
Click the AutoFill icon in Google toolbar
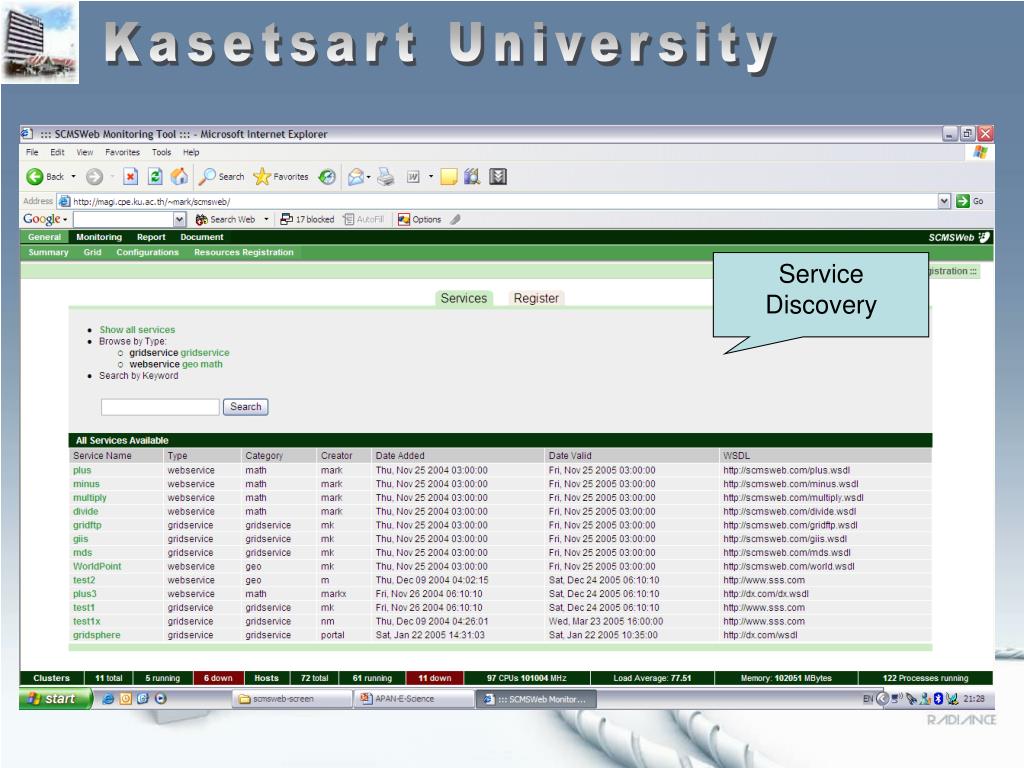pyautogui.click(x=349, y=219)
